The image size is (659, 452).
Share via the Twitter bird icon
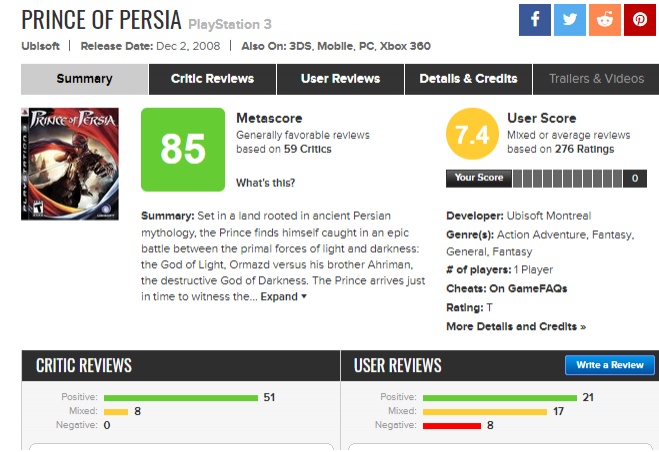pyautogui.click(x=569, y=20)
